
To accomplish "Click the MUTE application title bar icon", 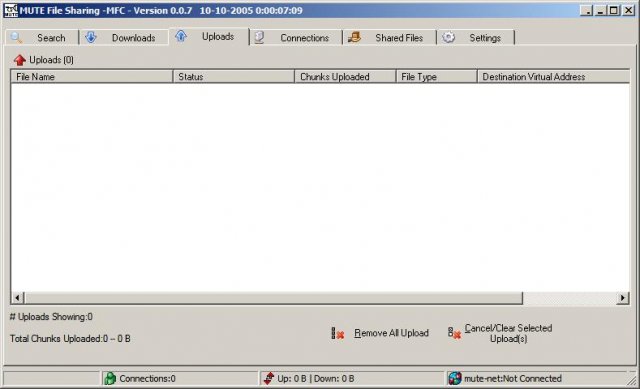I will [x=11, y=11].
